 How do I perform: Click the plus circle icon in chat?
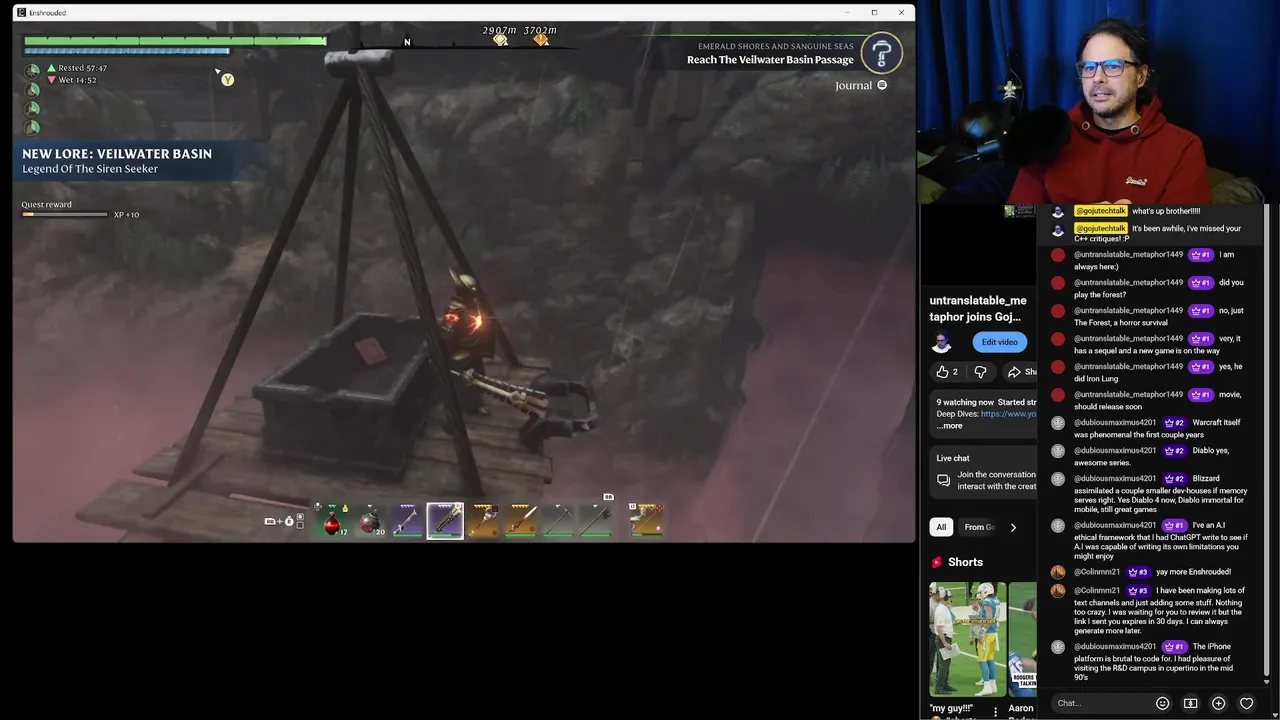click(x=1218, y=703)
